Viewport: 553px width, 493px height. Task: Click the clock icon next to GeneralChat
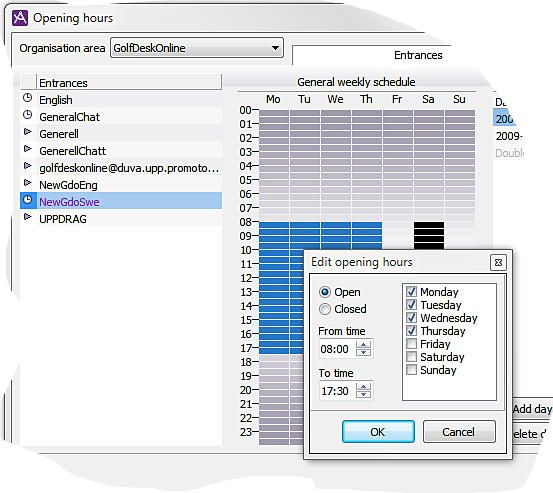coord(28,115)
